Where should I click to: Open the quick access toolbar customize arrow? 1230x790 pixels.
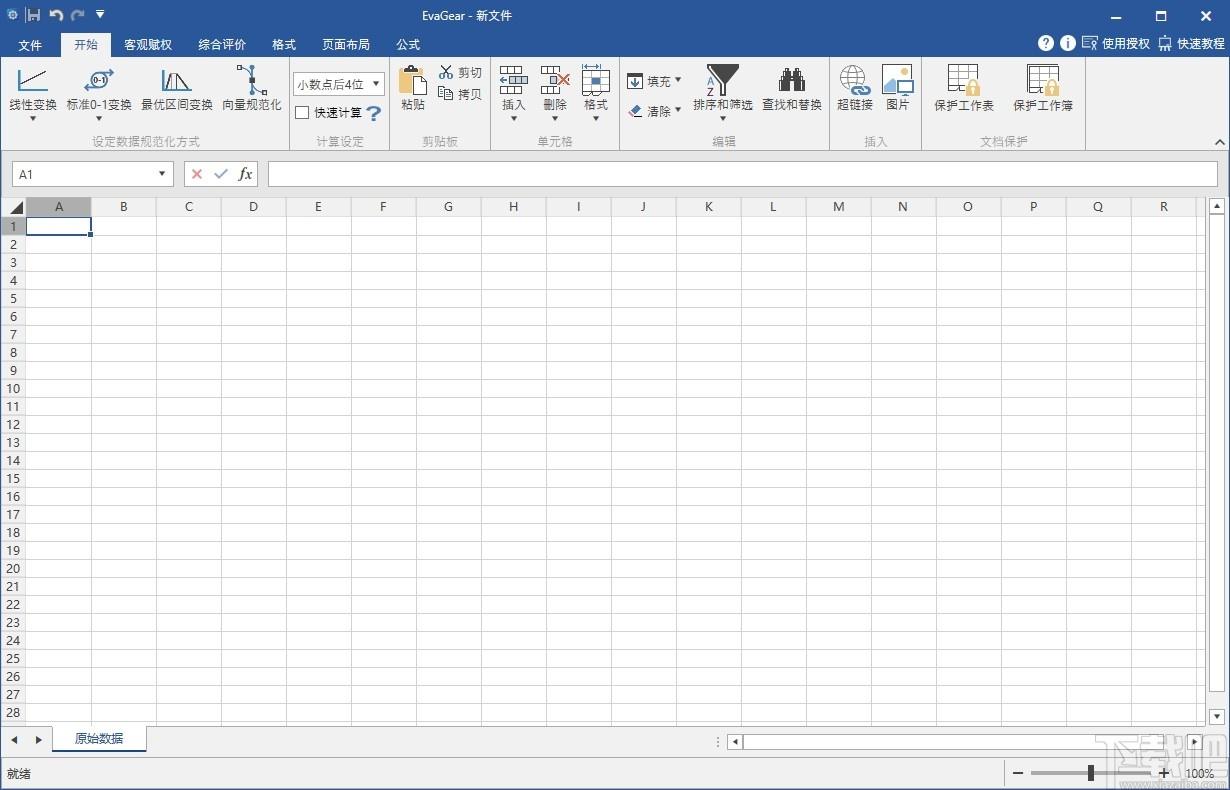click(x=100, y=15)
